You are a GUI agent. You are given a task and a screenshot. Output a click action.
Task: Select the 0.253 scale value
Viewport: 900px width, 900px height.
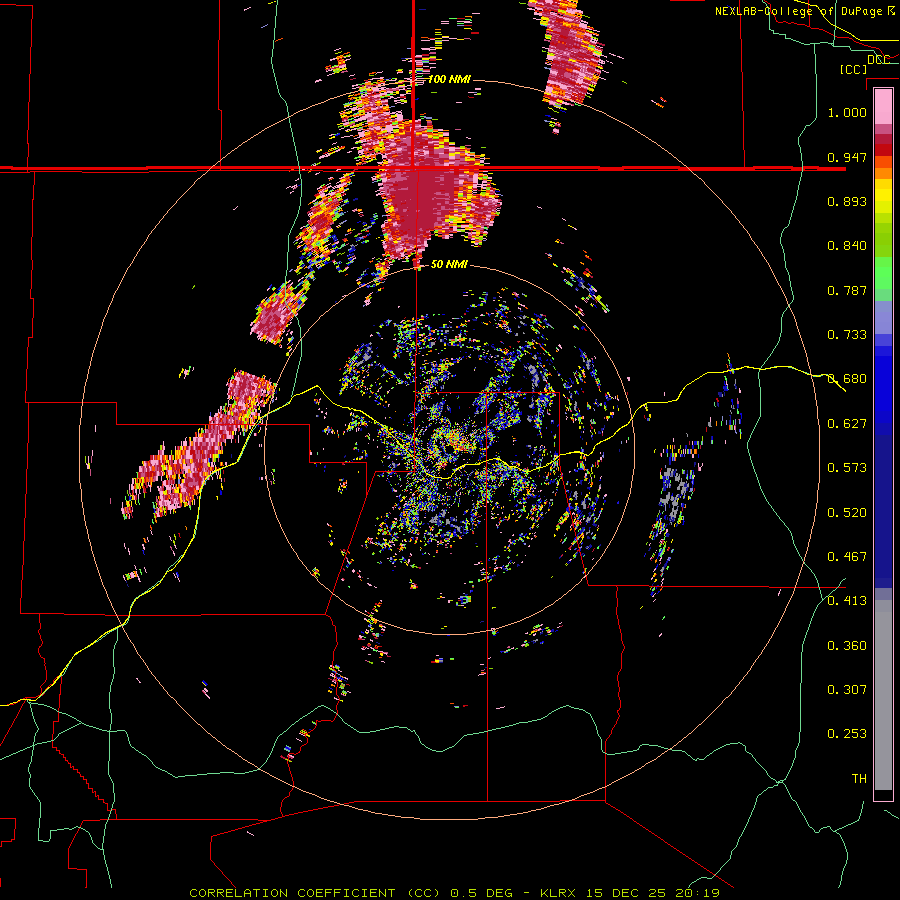coord(847,734)
